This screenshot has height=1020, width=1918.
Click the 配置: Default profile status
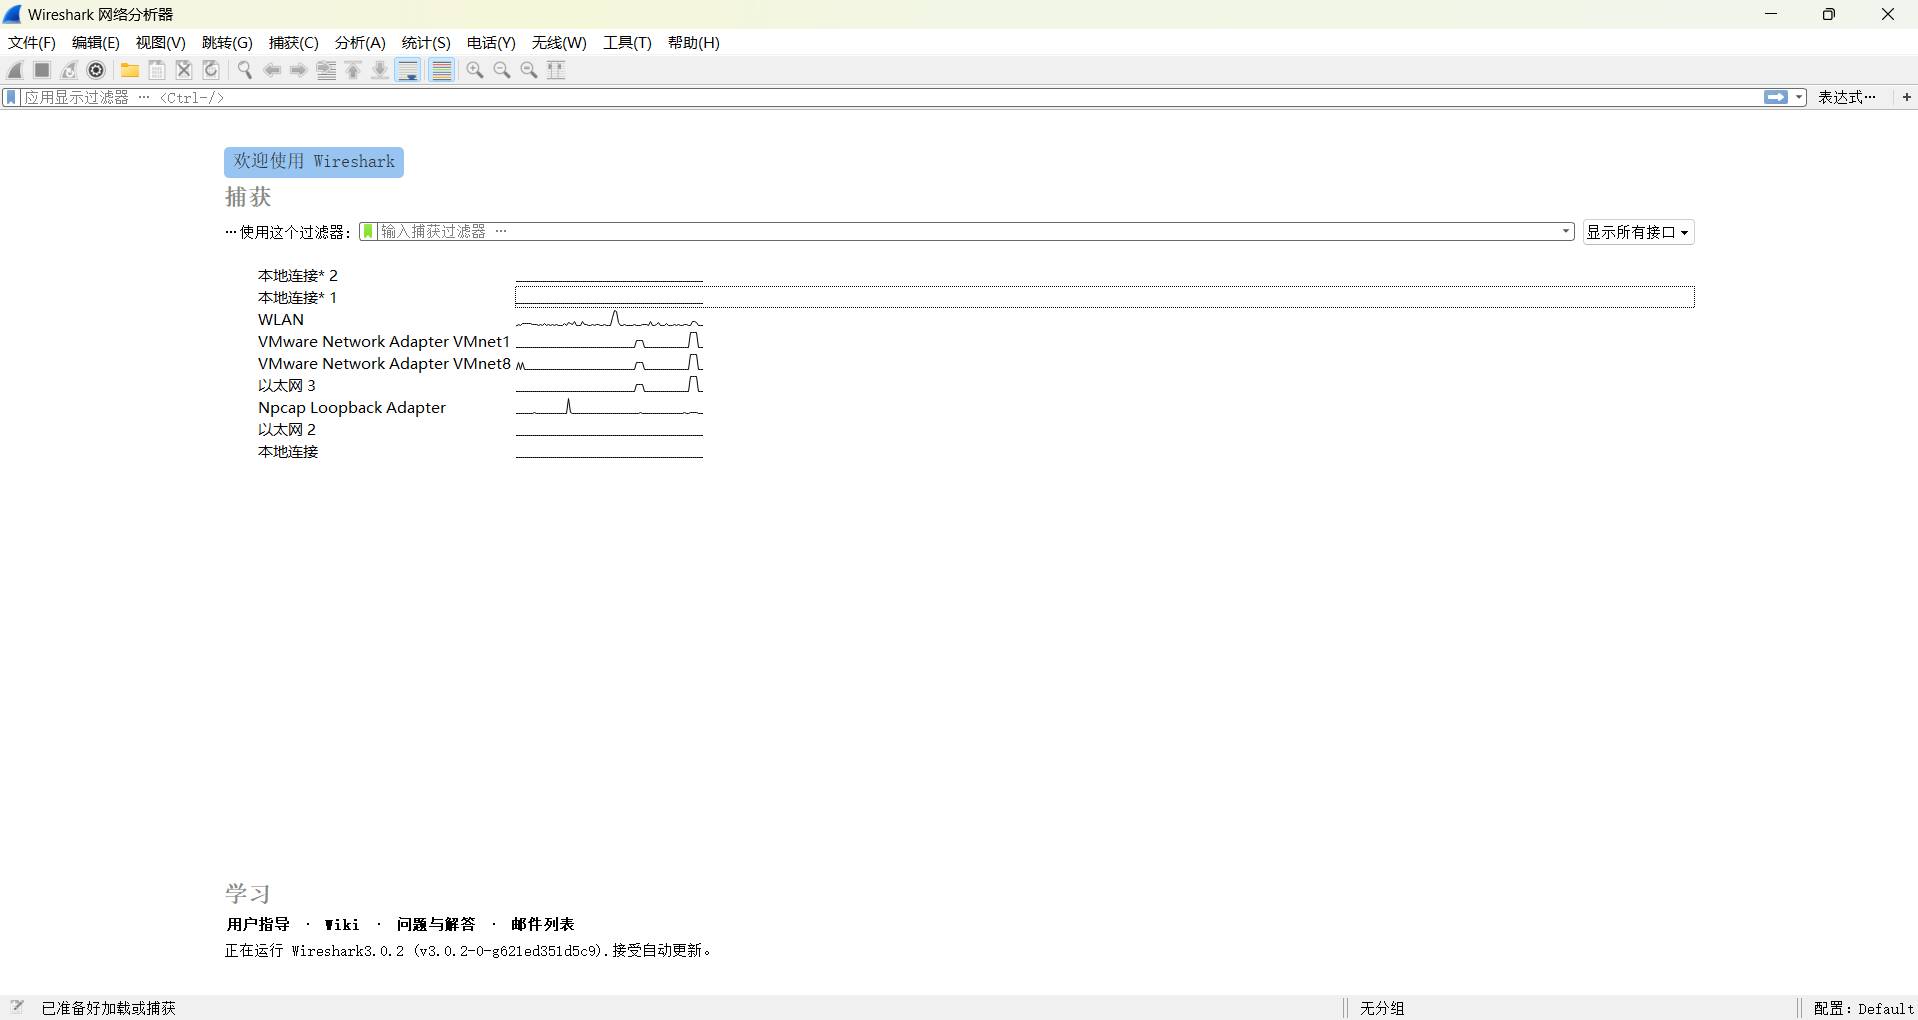pyautogui.click(x=1863, y=1008)
